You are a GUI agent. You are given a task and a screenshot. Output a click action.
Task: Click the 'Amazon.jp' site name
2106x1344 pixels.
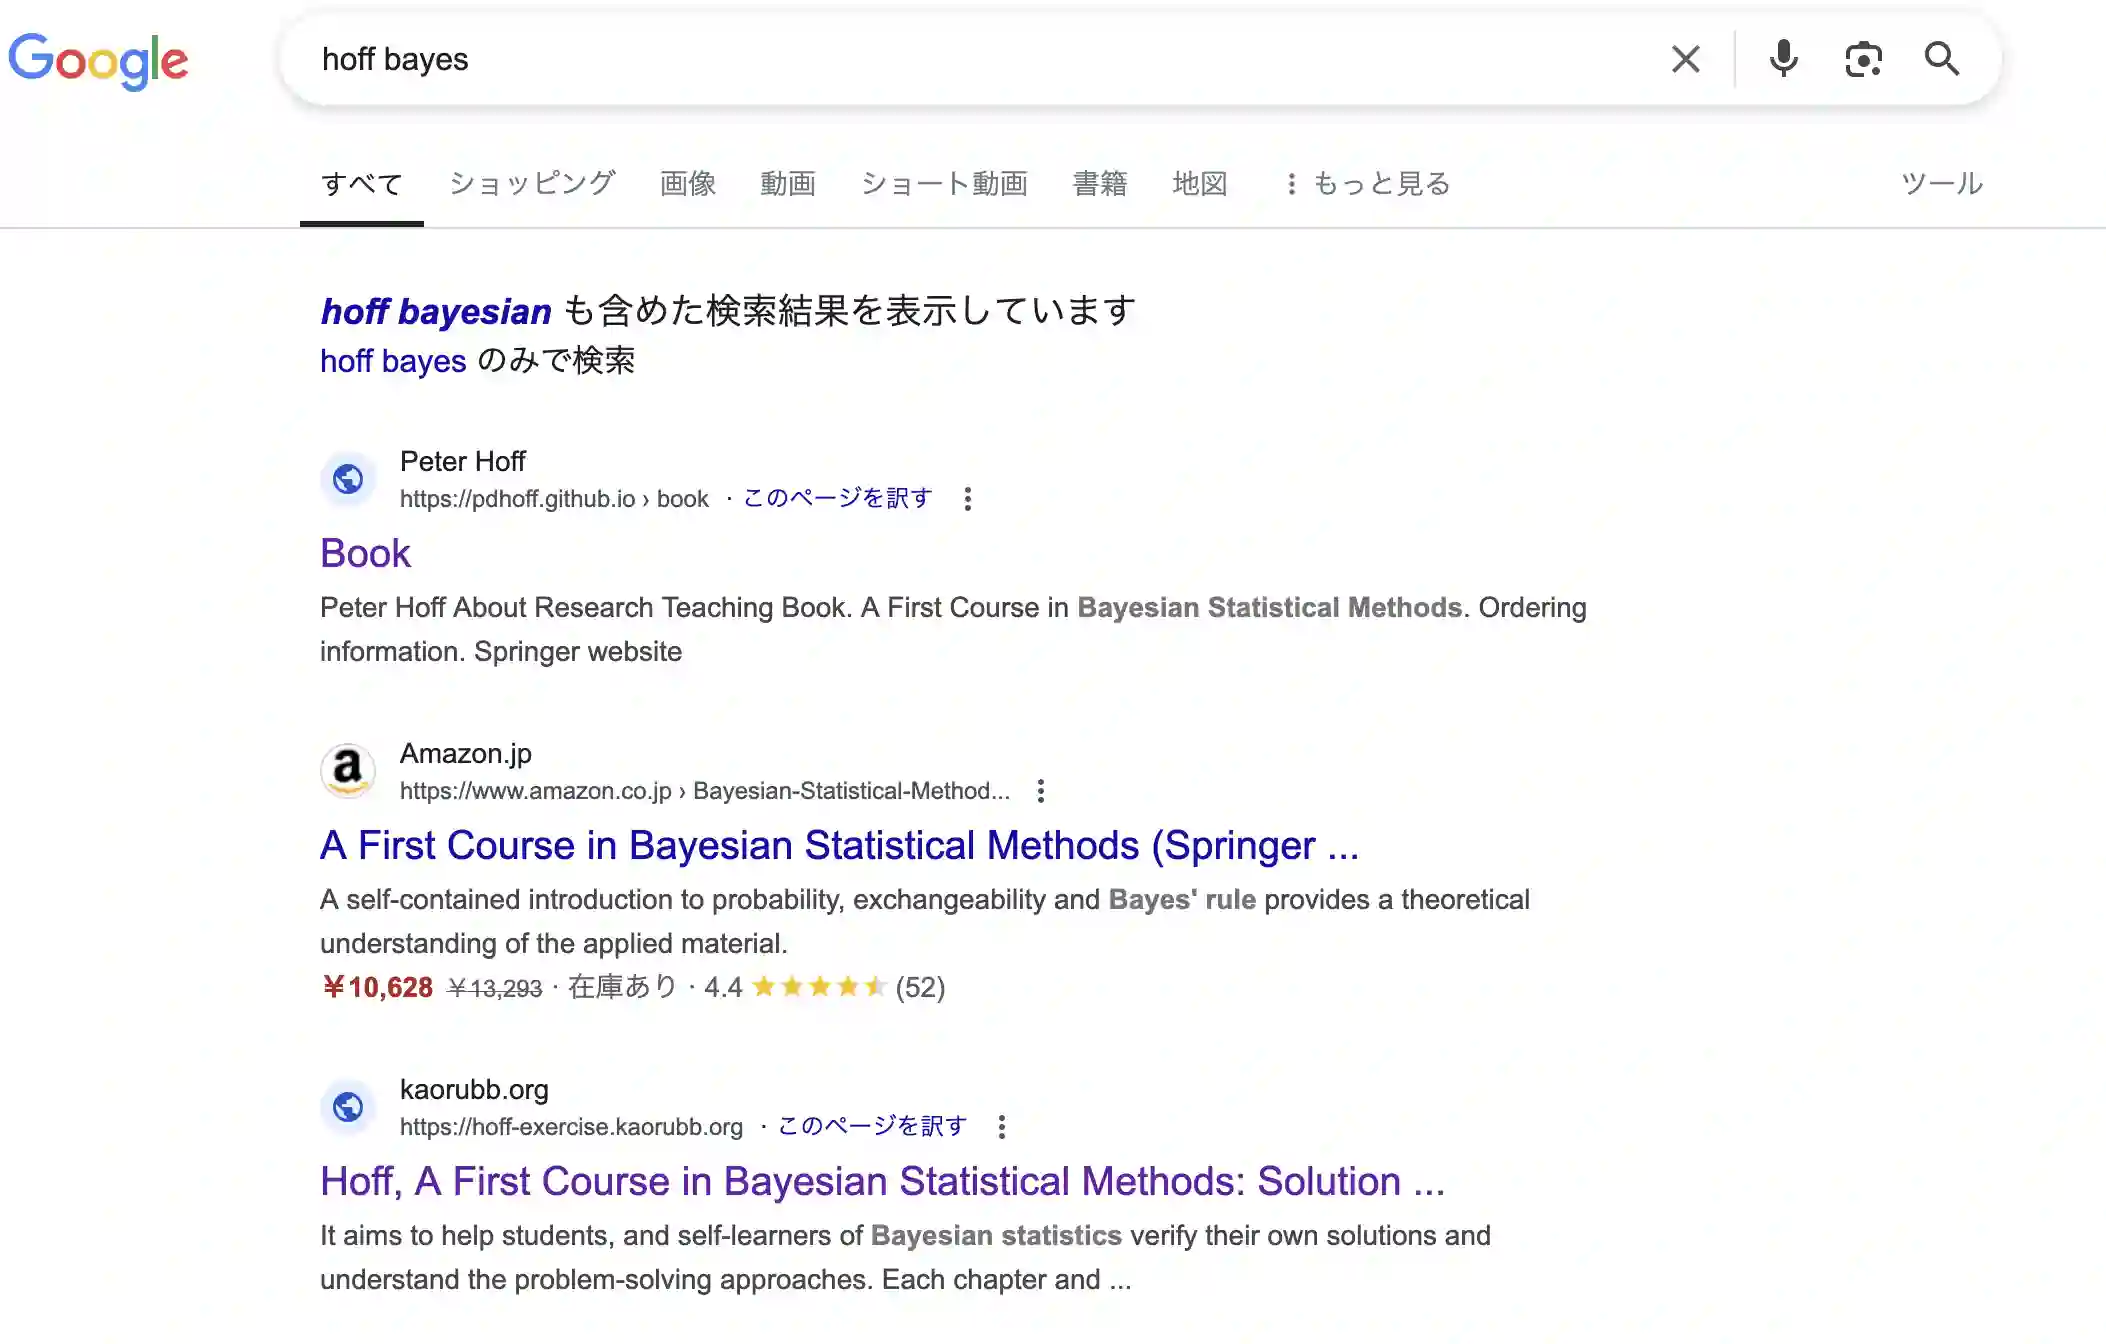[x=465, y=753]
